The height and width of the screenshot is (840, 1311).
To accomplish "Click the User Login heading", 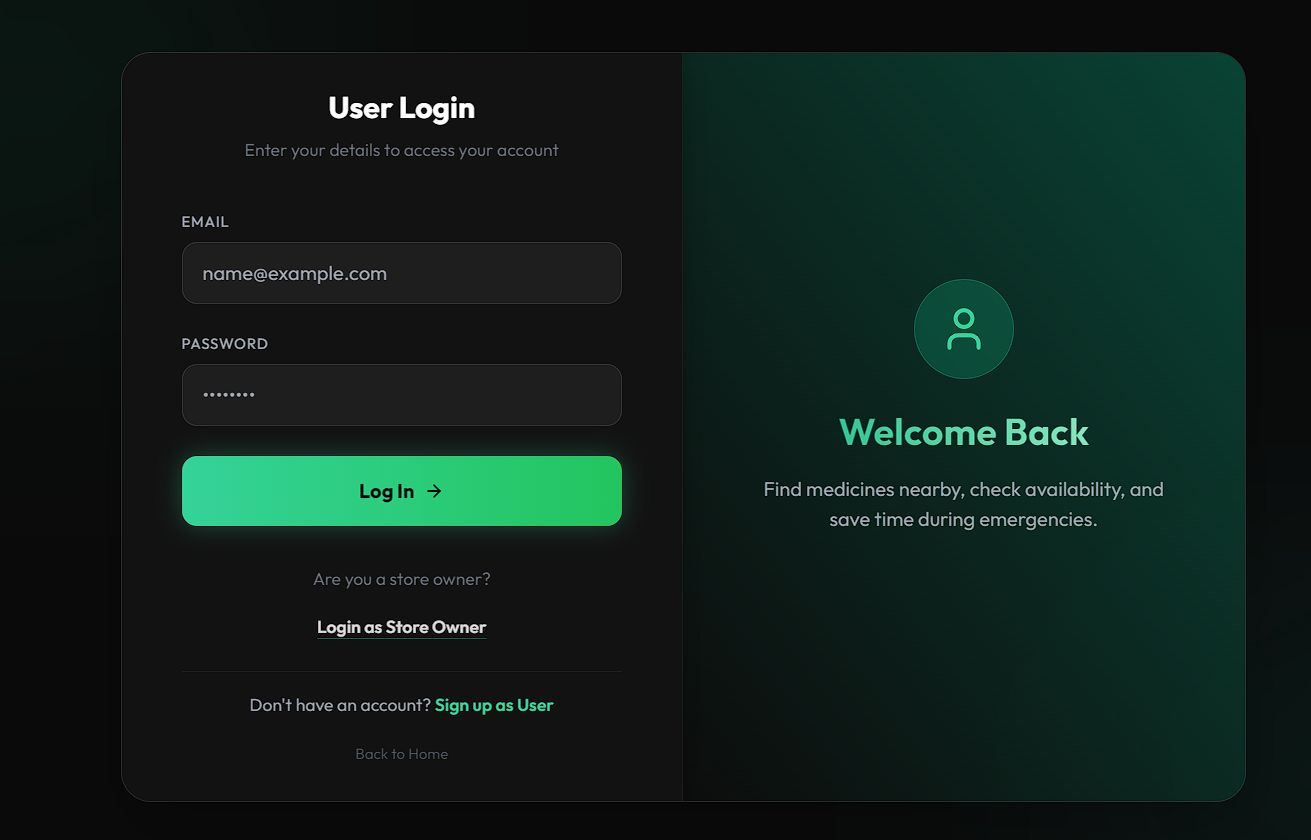I will coord(401,108).
